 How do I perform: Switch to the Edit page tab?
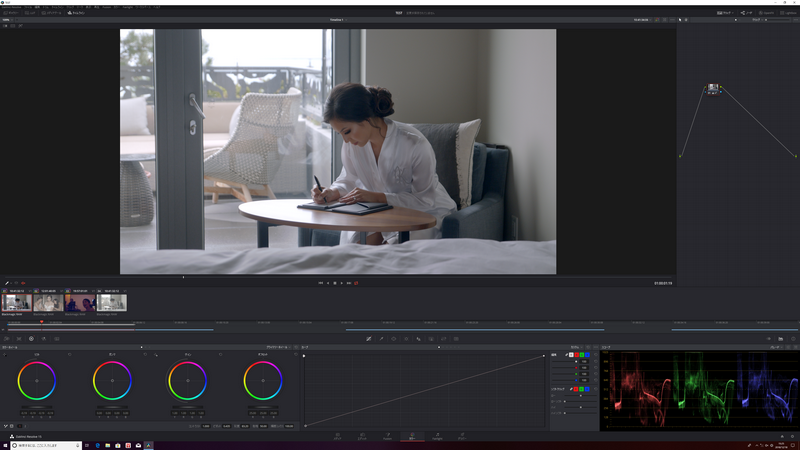pyautogui.click(x=362, y=436)
